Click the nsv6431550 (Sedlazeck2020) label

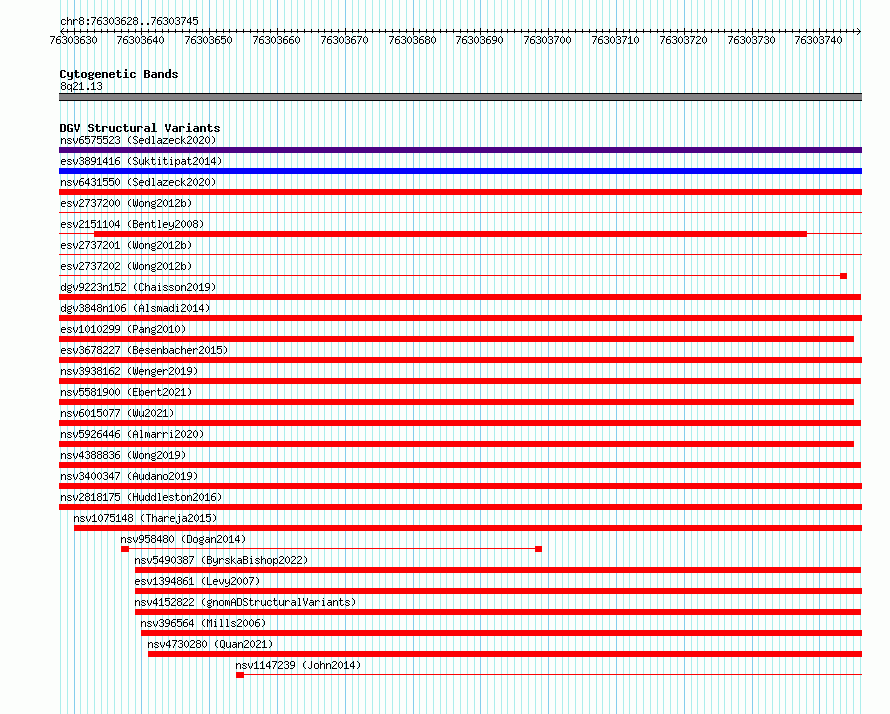(x=138, y=182)
